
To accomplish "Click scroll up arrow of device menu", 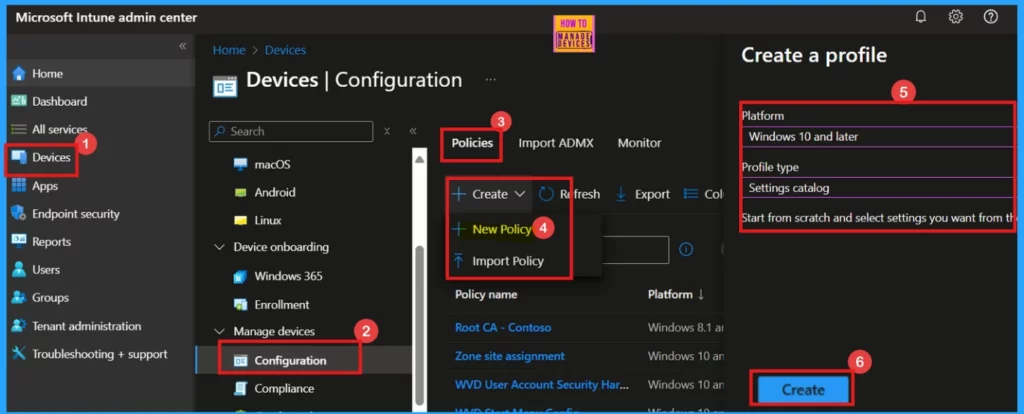I will pyautogui.click(x=419, y=159).
